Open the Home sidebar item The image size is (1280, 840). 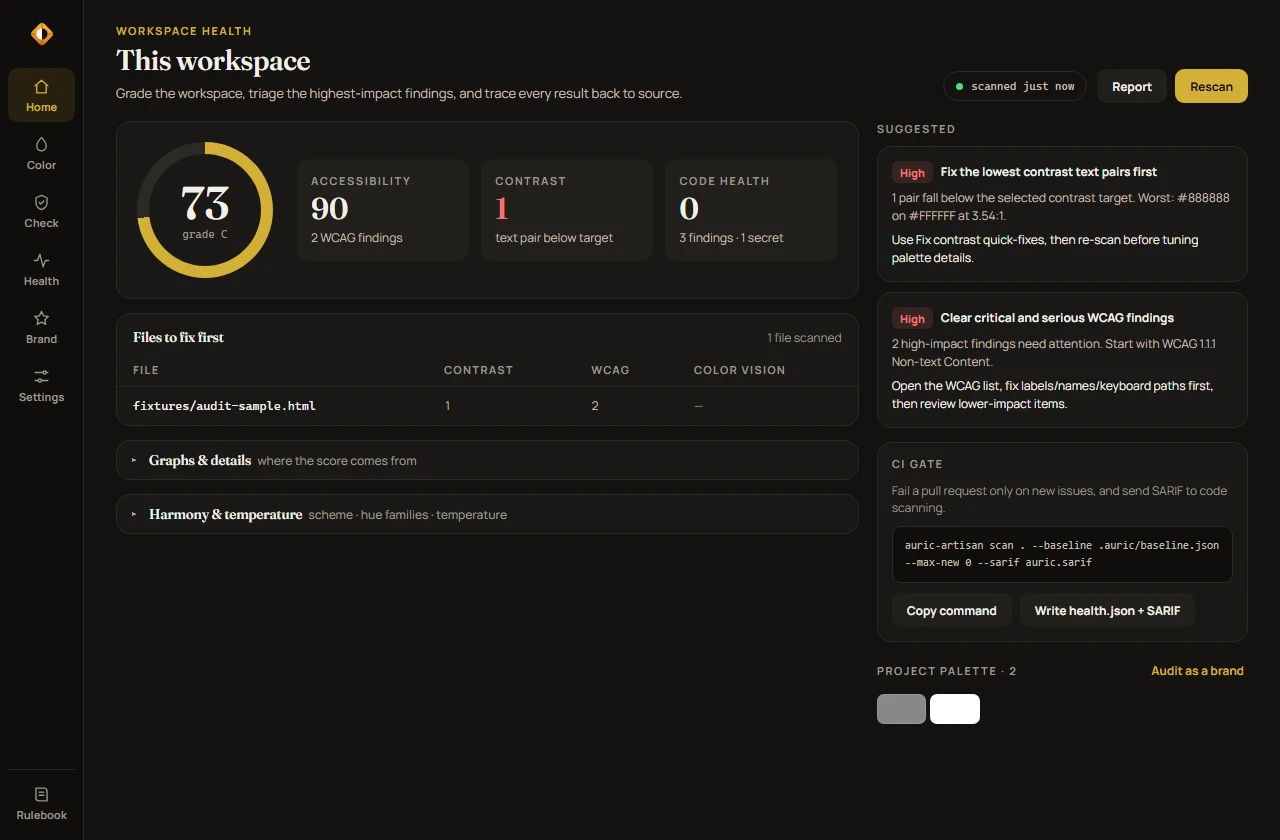41,95
